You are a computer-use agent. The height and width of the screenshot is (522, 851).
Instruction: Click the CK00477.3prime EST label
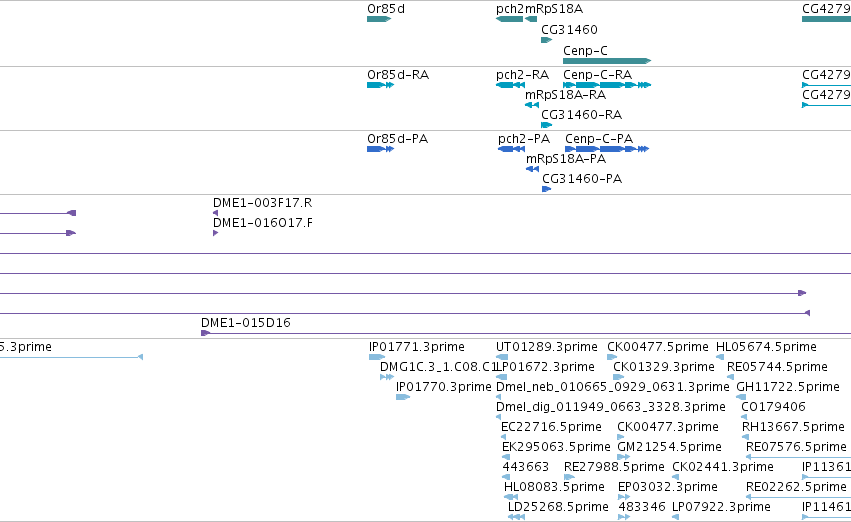pyautogui.click(x=668, y=427)
